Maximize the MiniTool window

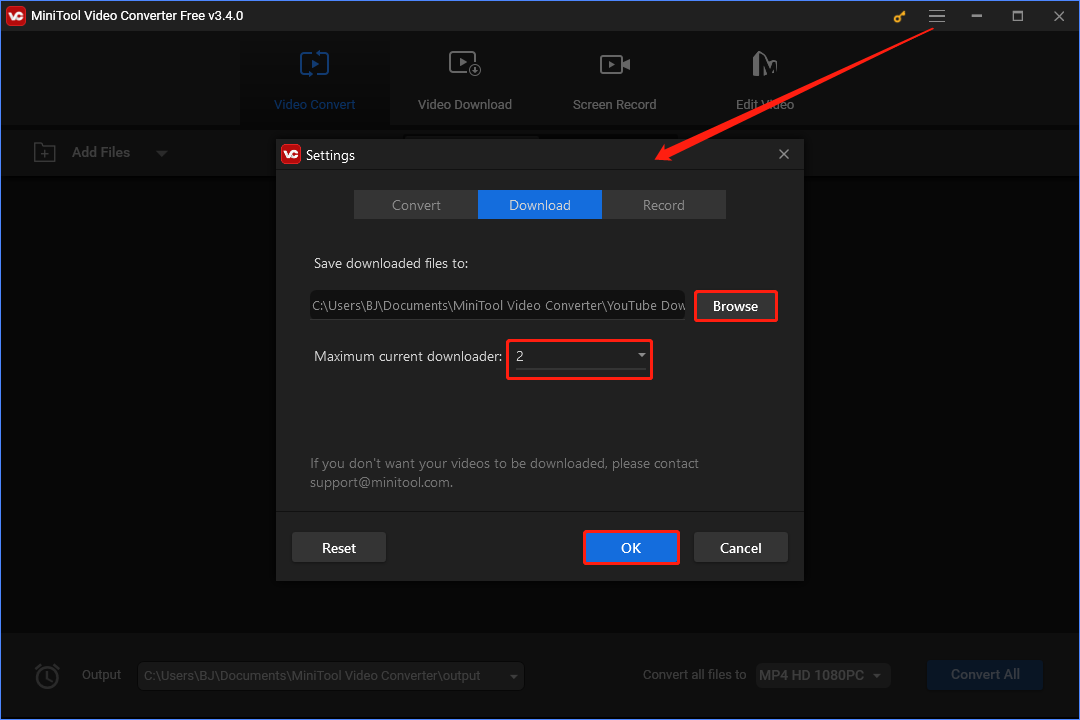[1017, 16]
